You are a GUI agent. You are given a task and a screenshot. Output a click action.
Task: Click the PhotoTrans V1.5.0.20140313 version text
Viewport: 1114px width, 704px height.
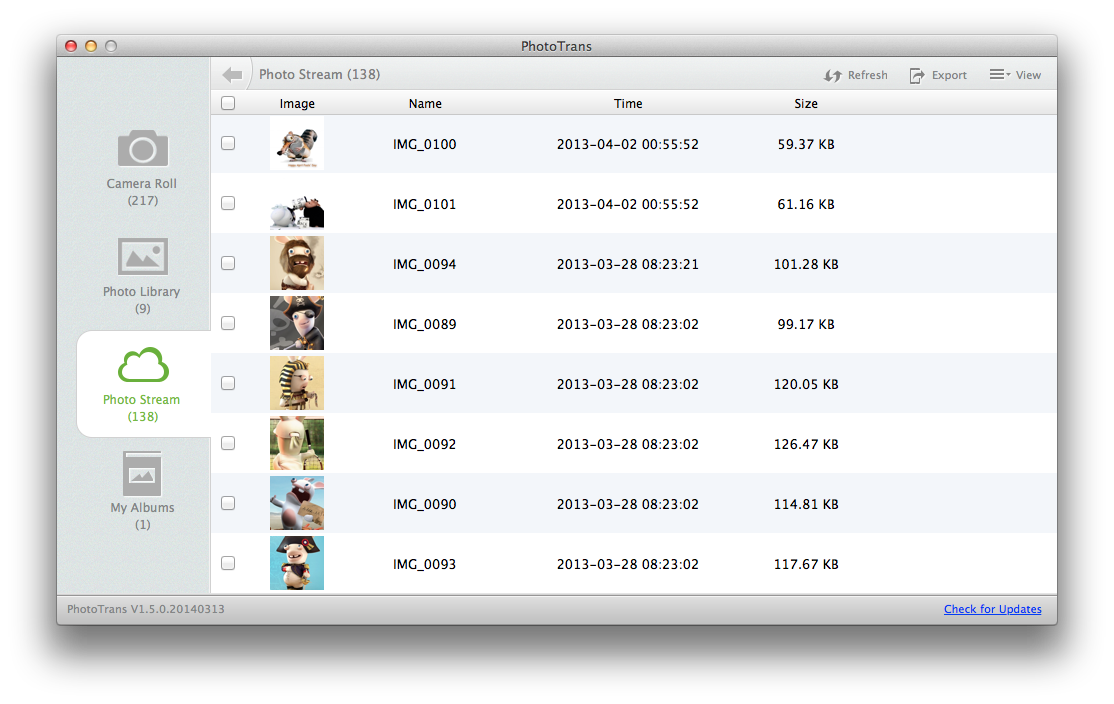146,609
